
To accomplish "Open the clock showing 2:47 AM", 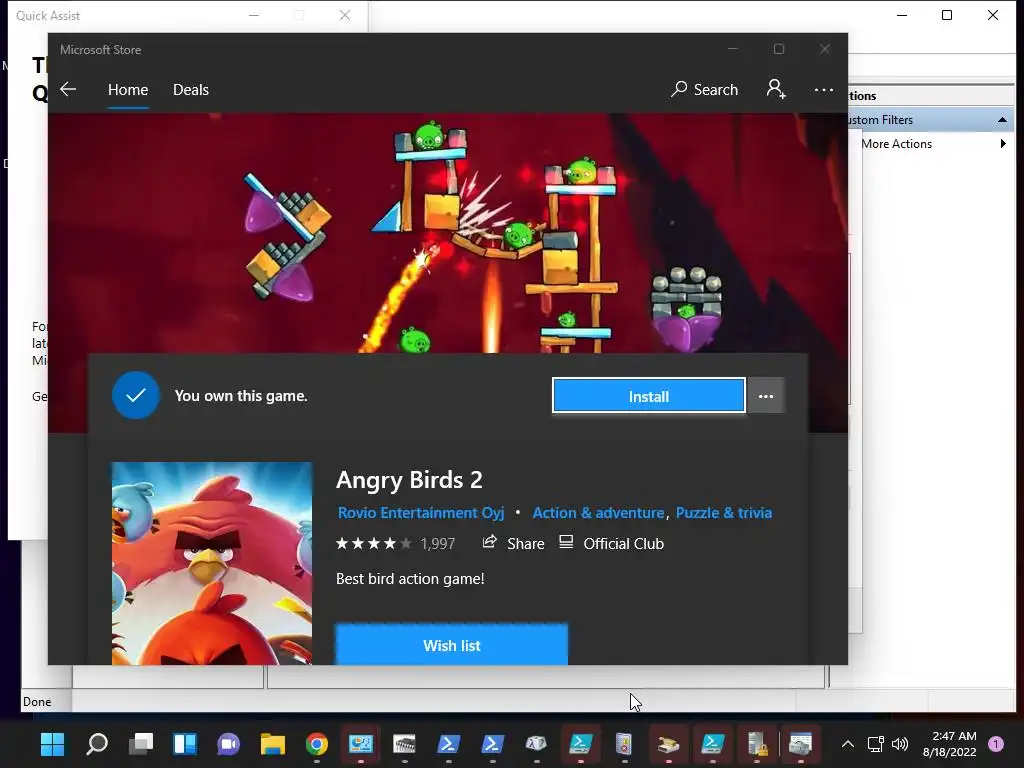I will (949, 744).
